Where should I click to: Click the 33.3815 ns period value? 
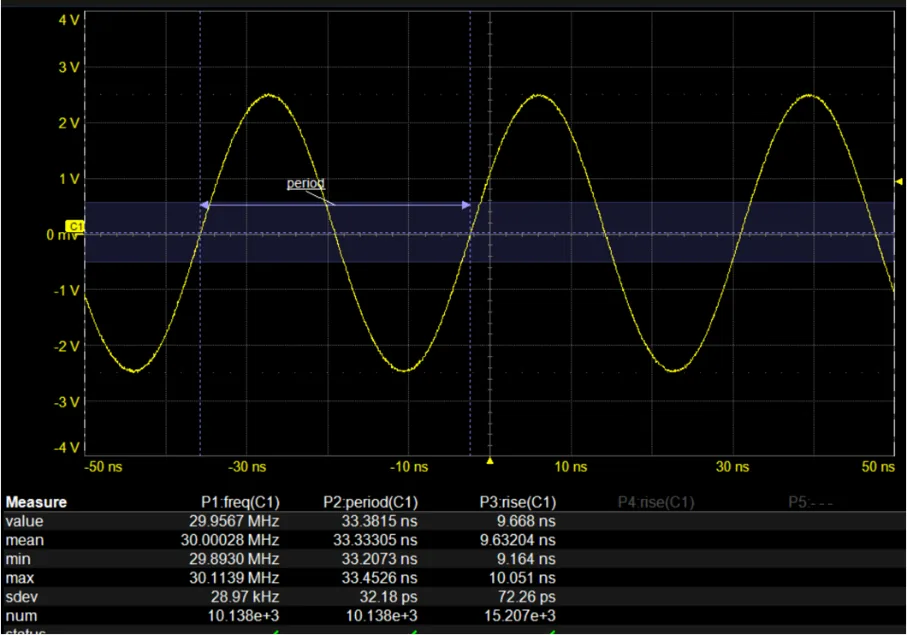(x=379, y=521)
